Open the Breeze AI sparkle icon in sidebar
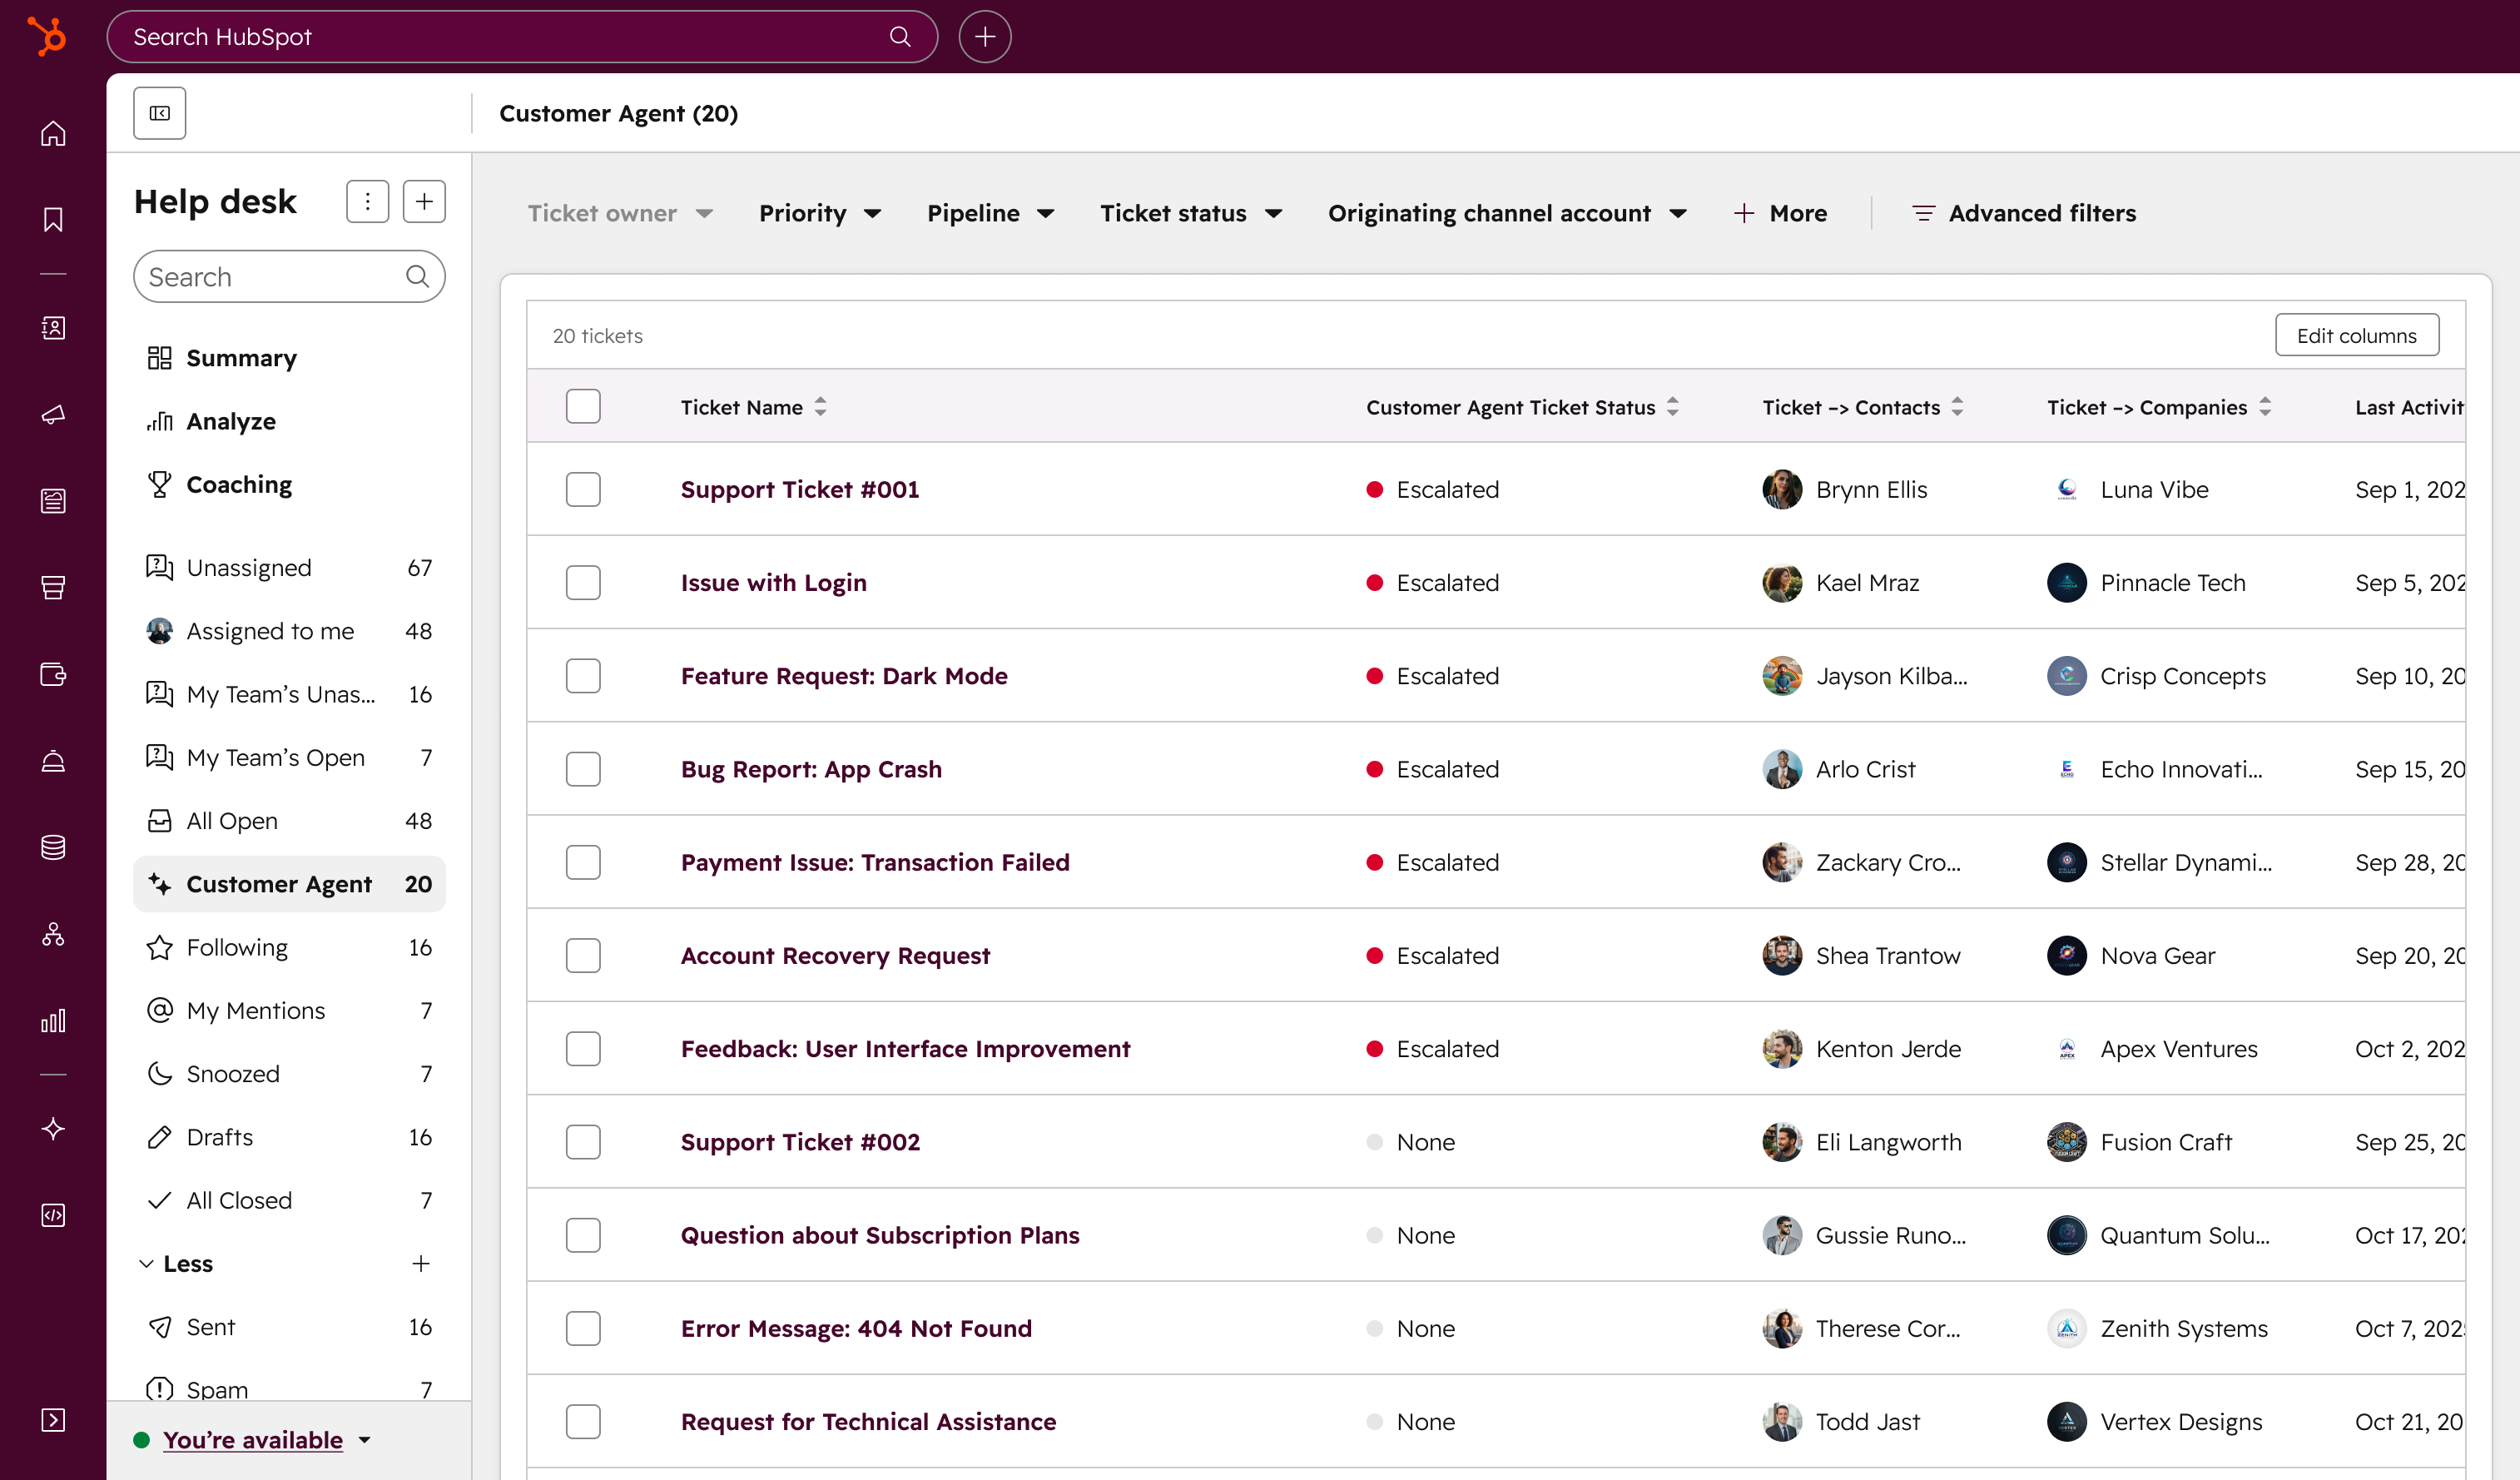 coord(53,1128)
